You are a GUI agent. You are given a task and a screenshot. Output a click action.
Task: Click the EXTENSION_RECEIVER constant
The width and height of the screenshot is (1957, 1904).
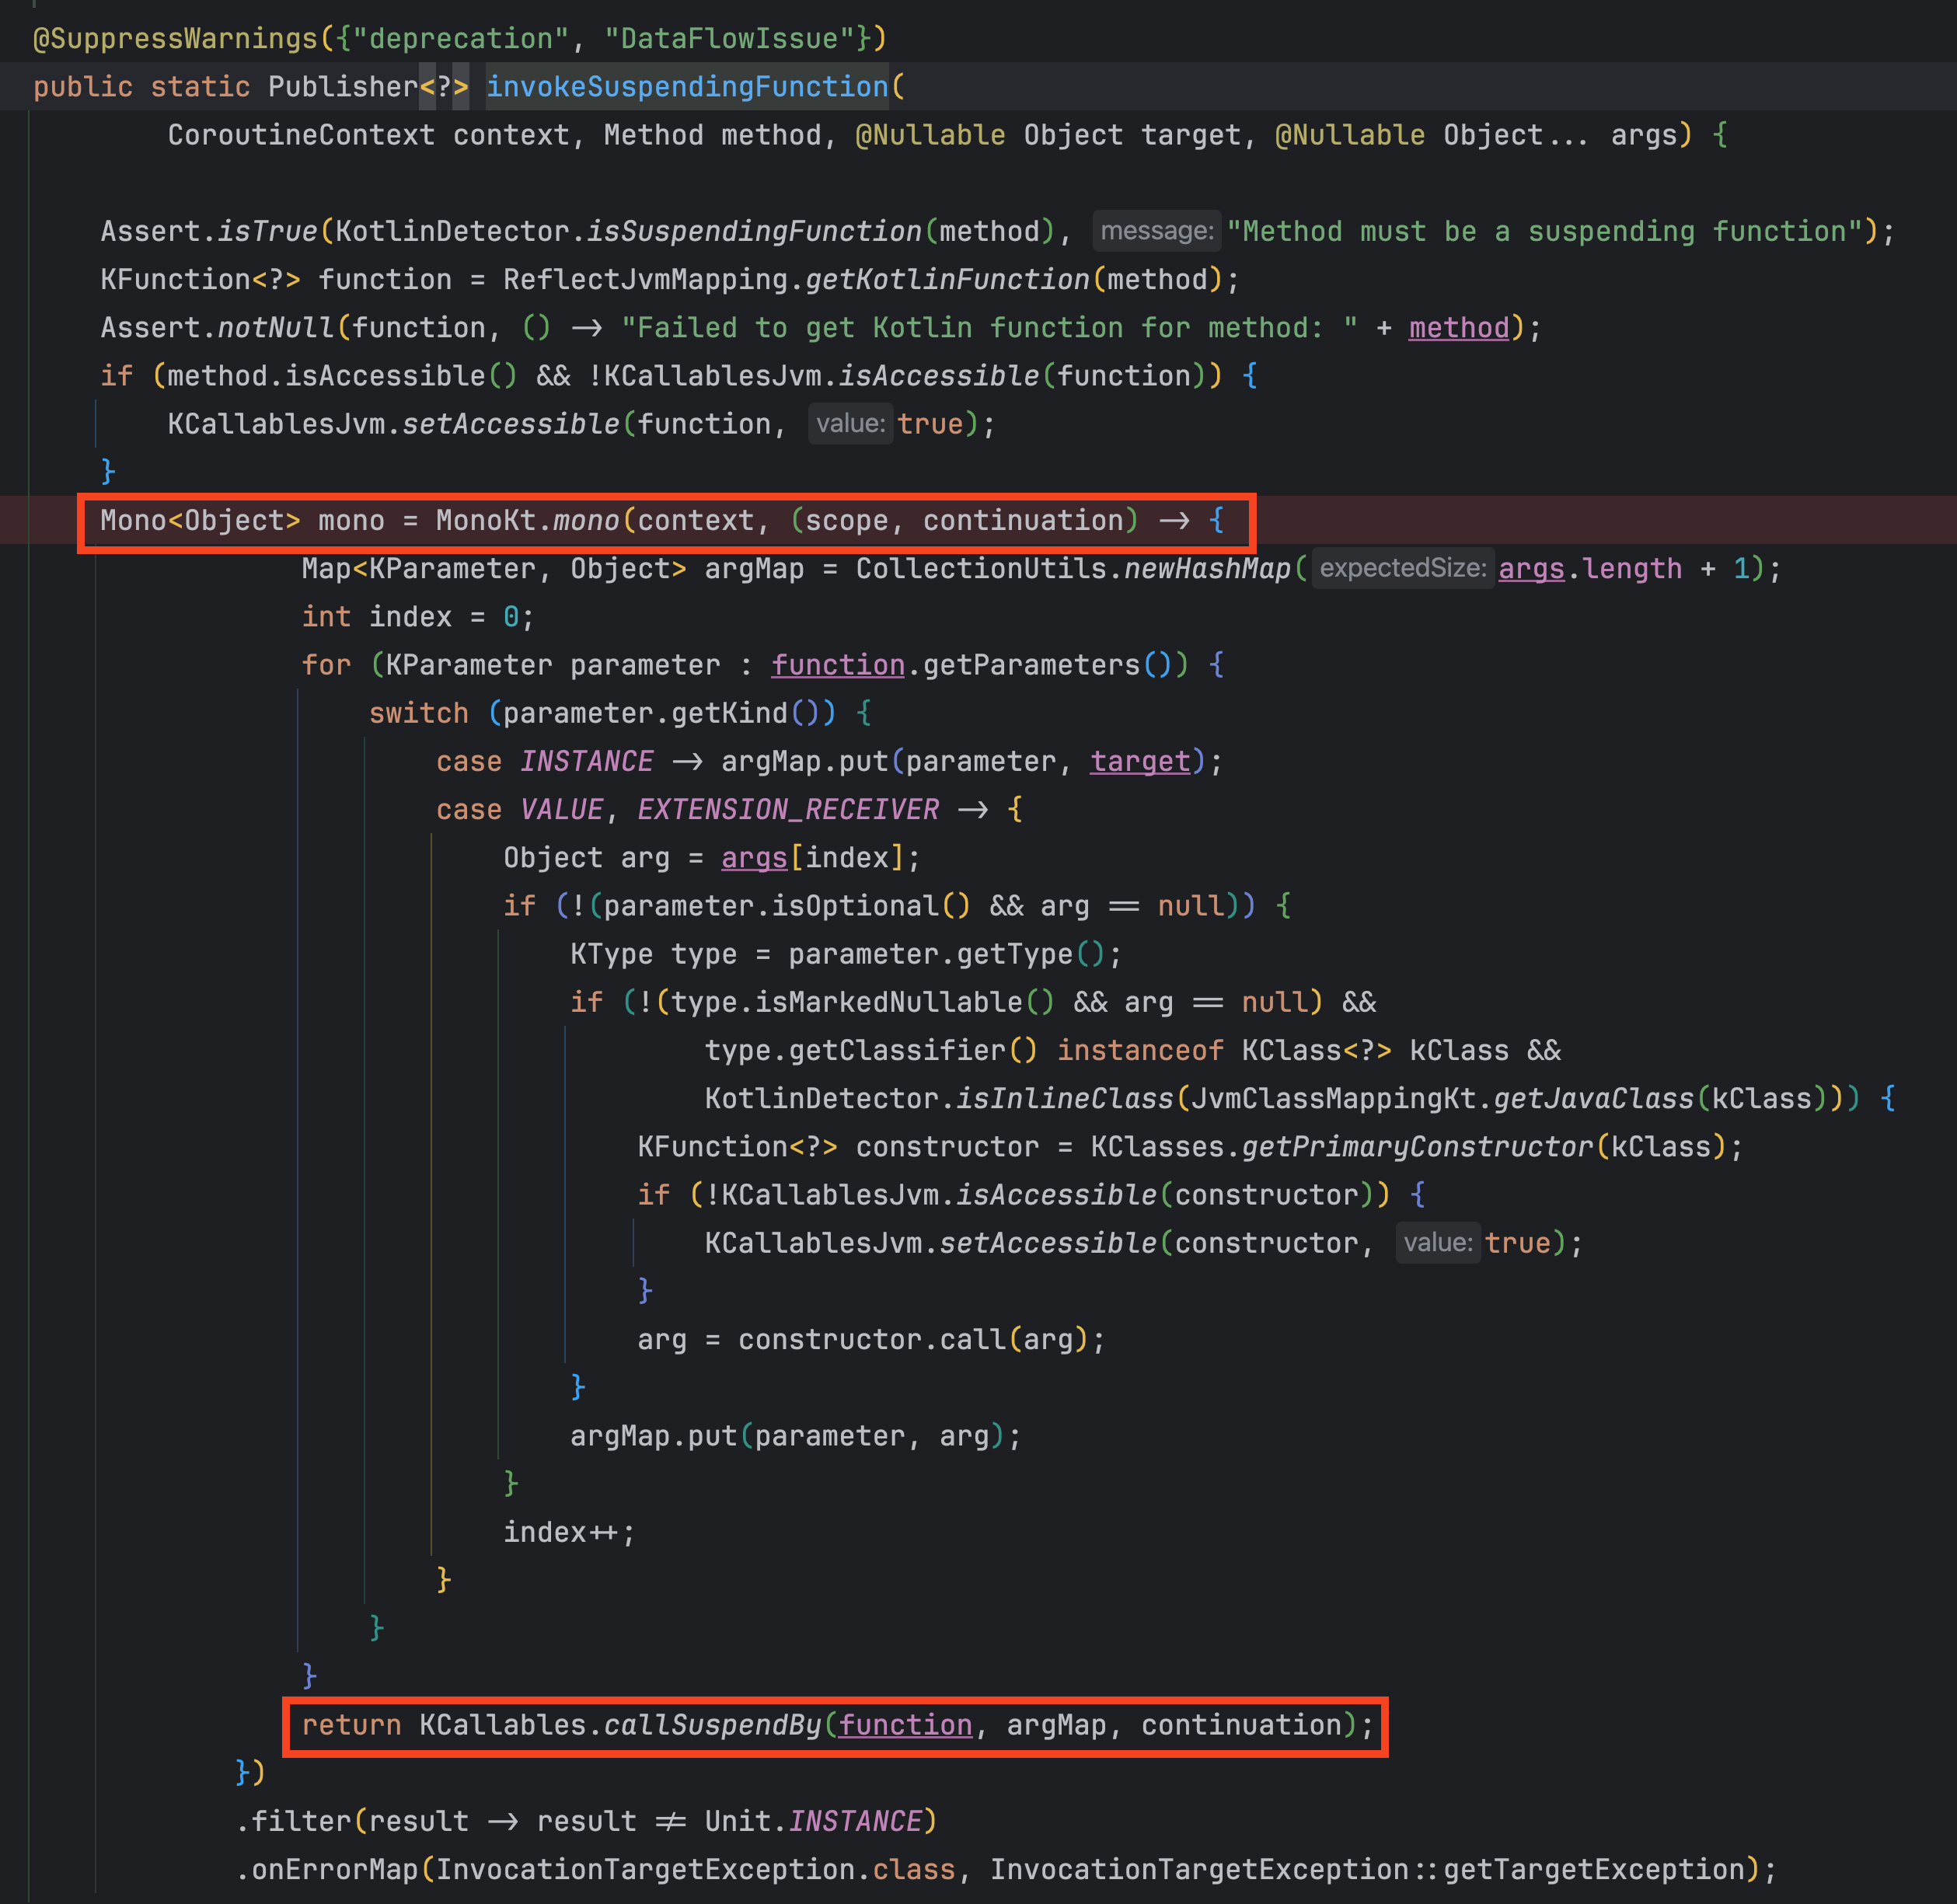click(788, 810)
